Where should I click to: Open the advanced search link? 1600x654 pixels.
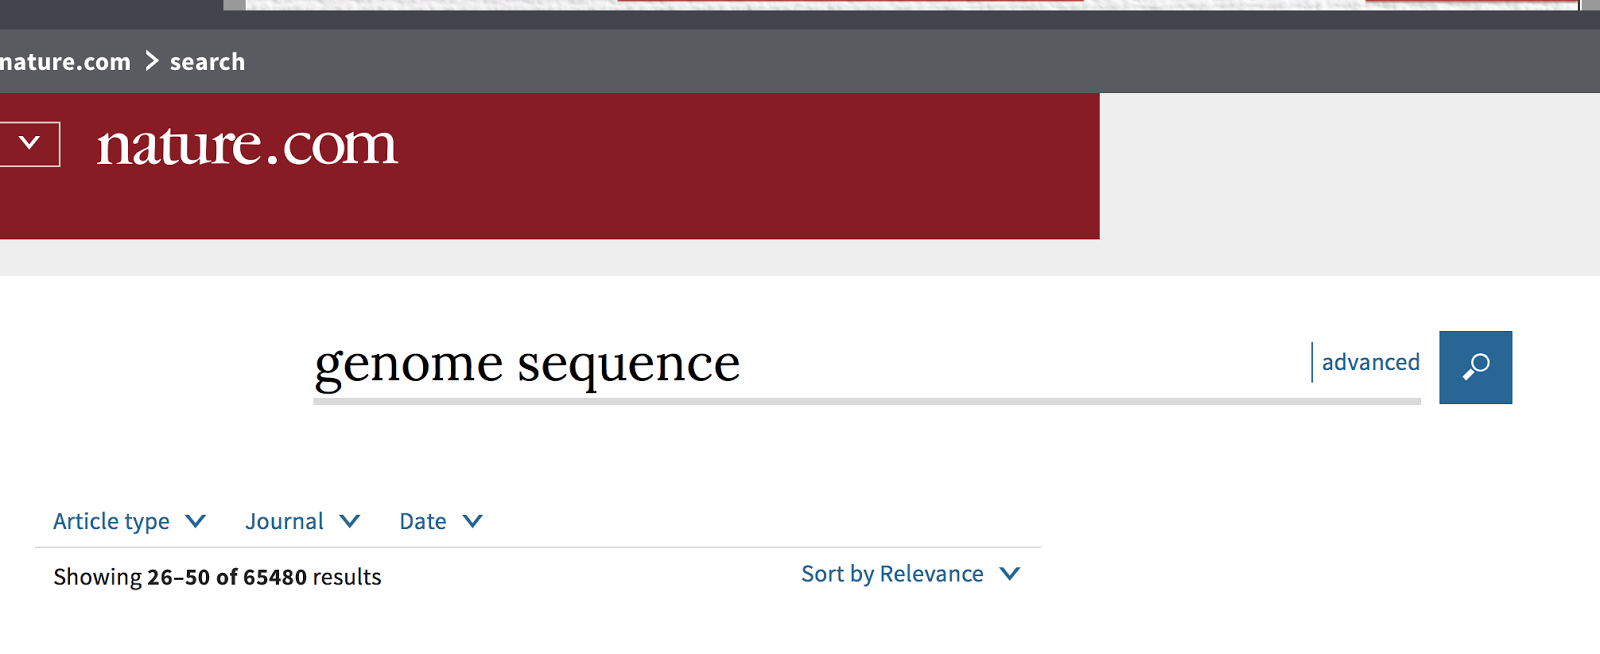pos(1369,362)
